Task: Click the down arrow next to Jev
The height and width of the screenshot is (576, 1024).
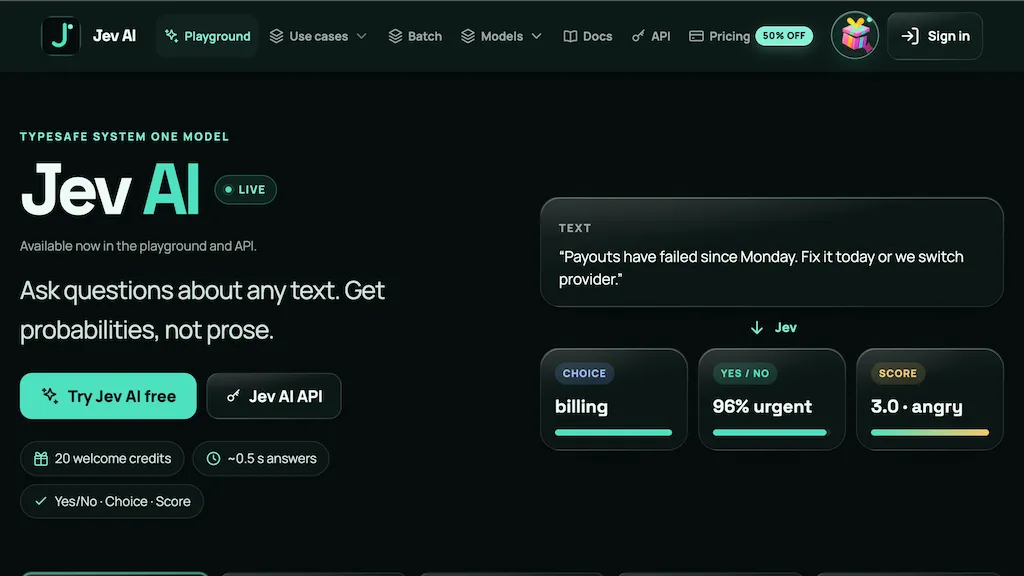Action: 757,328
